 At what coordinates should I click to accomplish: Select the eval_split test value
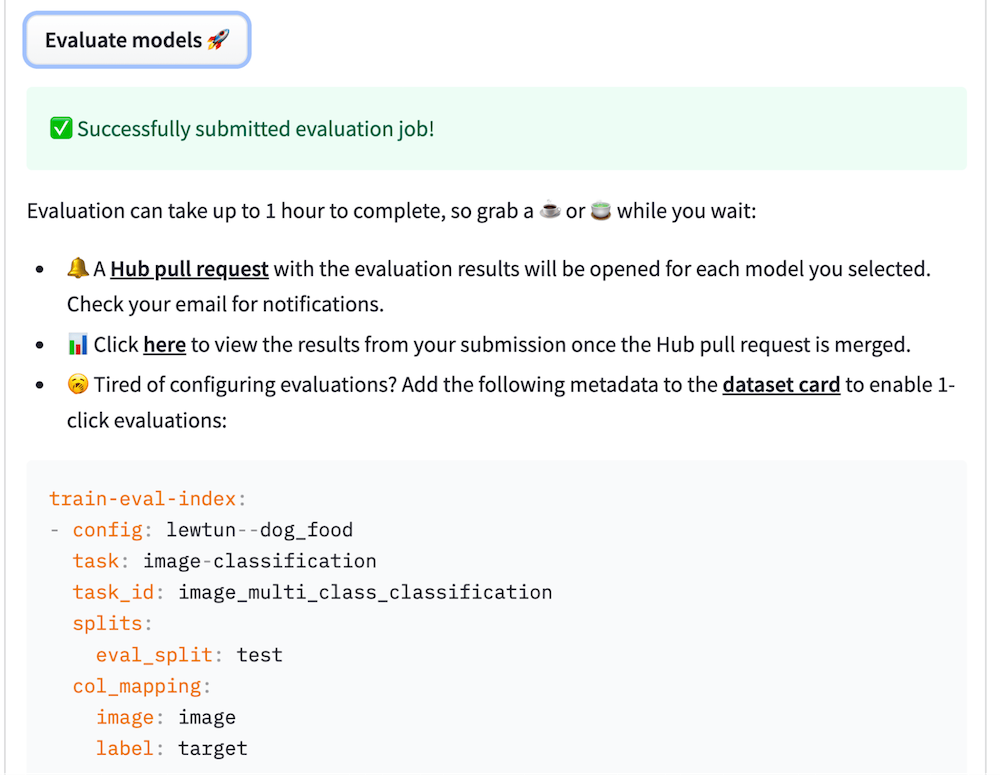[x=260, y=654]
